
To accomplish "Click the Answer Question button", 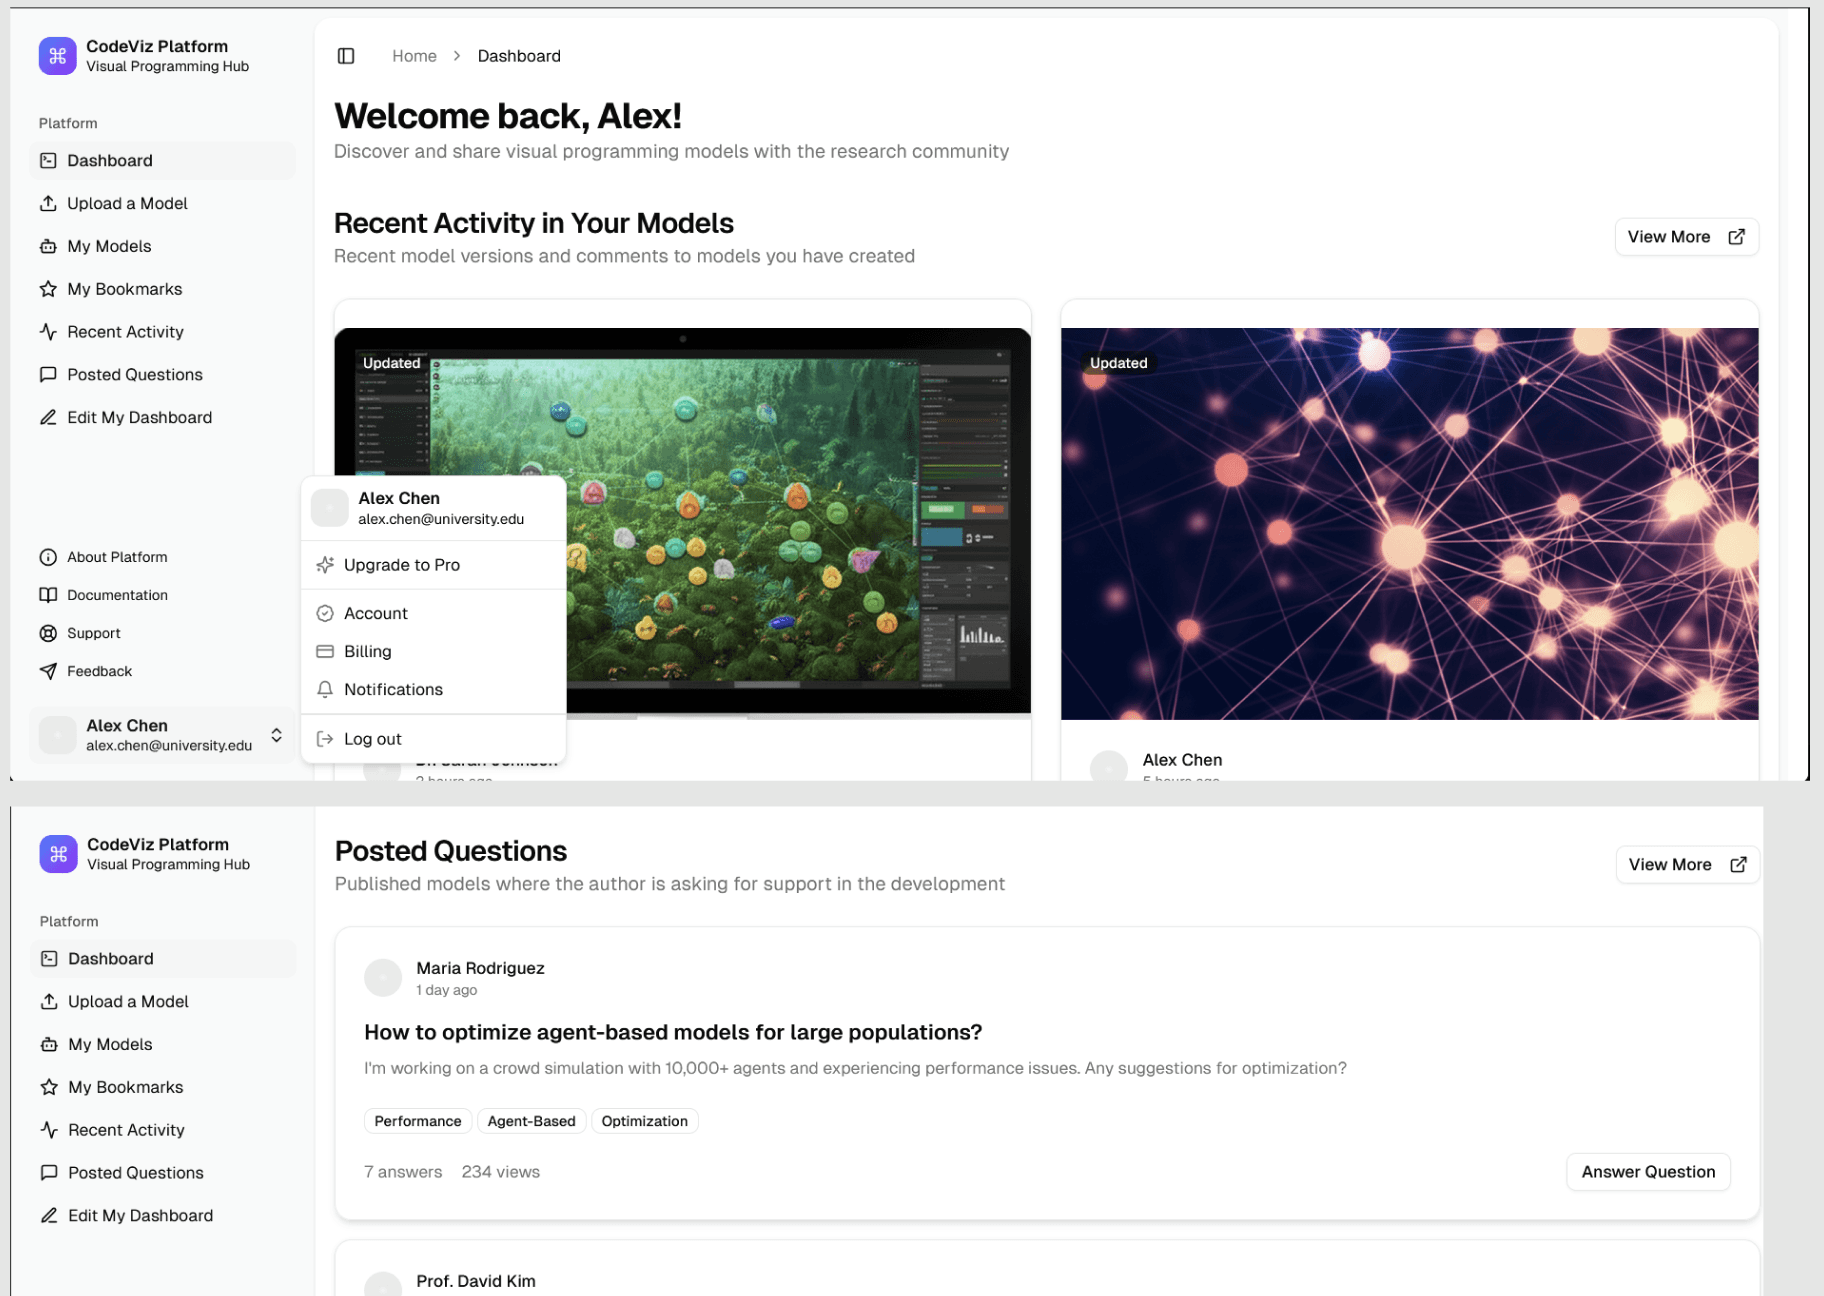I will 1648,1172.
